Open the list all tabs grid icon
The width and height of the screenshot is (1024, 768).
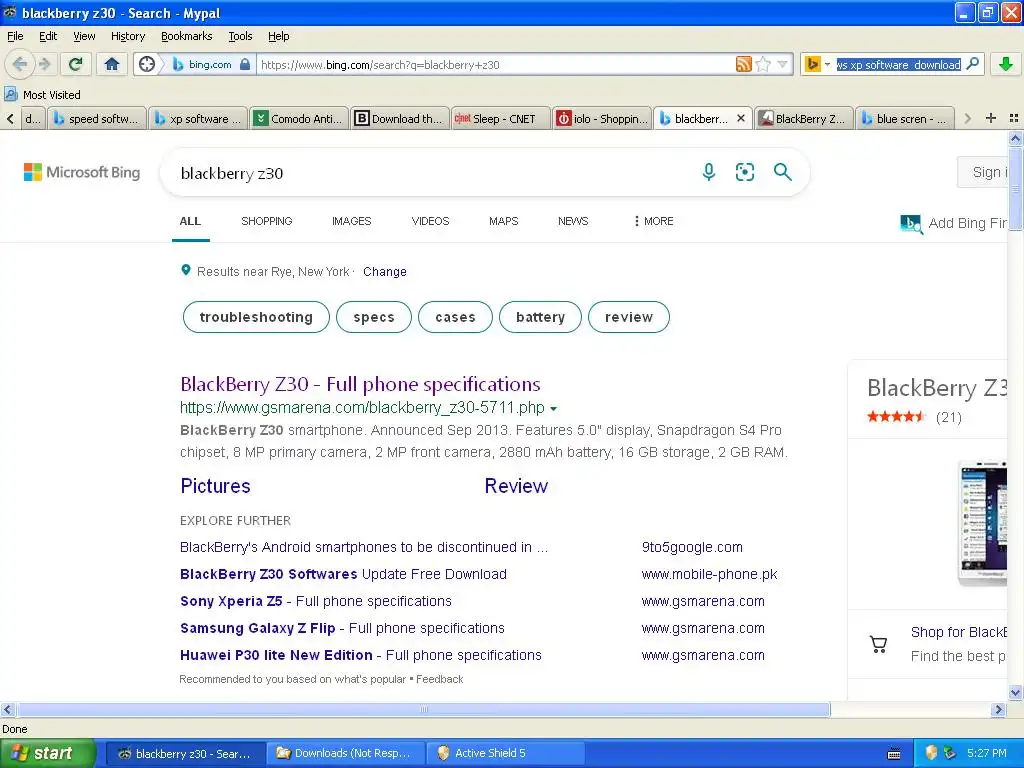coord(1014,118)
